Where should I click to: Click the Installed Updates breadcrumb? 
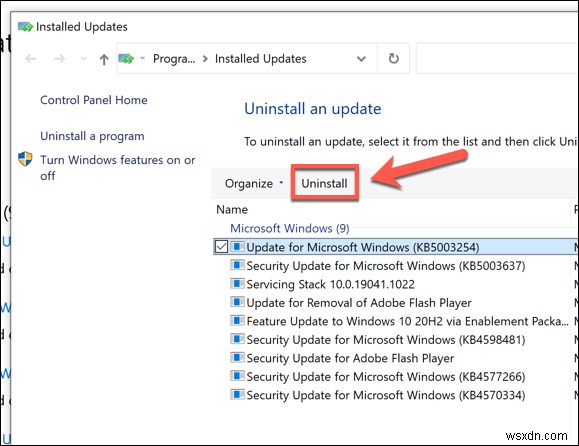261,59
